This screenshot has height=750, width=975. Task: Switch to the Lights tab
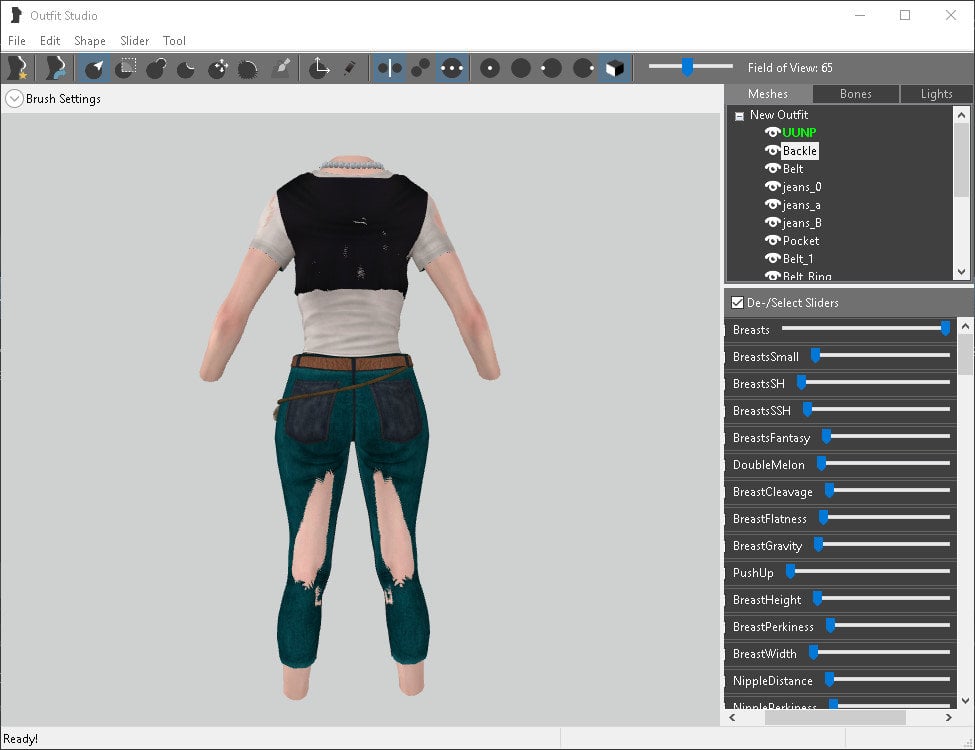click(x=936, y=94)
